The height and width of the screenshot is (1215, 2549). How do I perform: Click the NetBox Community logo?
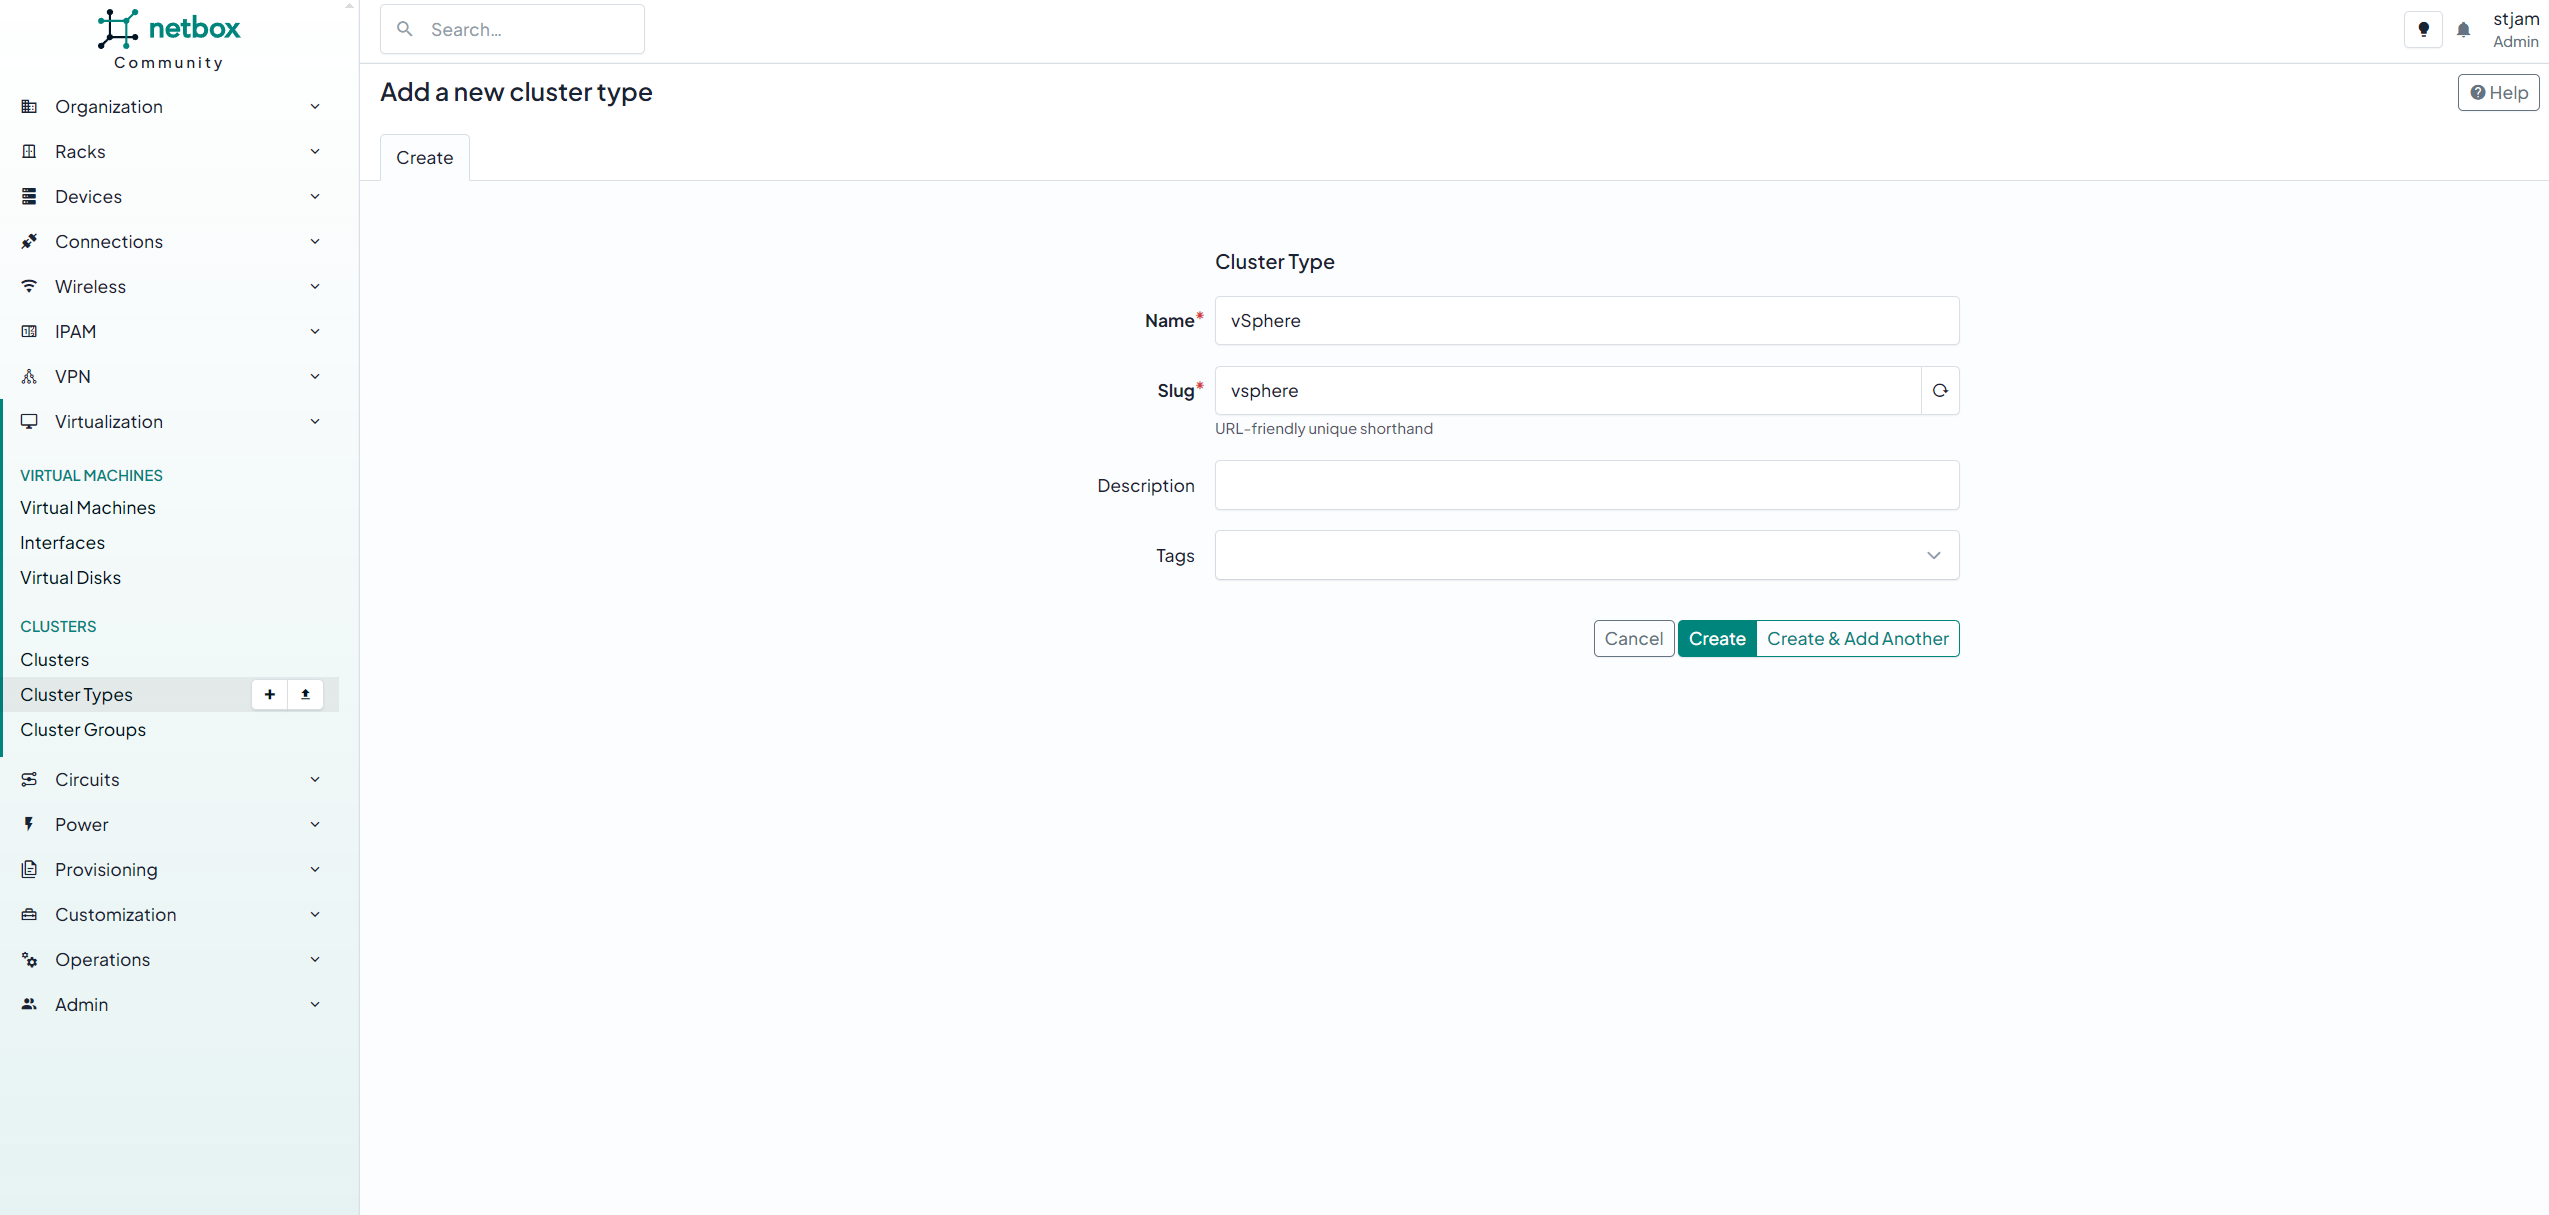click(169, 39)
